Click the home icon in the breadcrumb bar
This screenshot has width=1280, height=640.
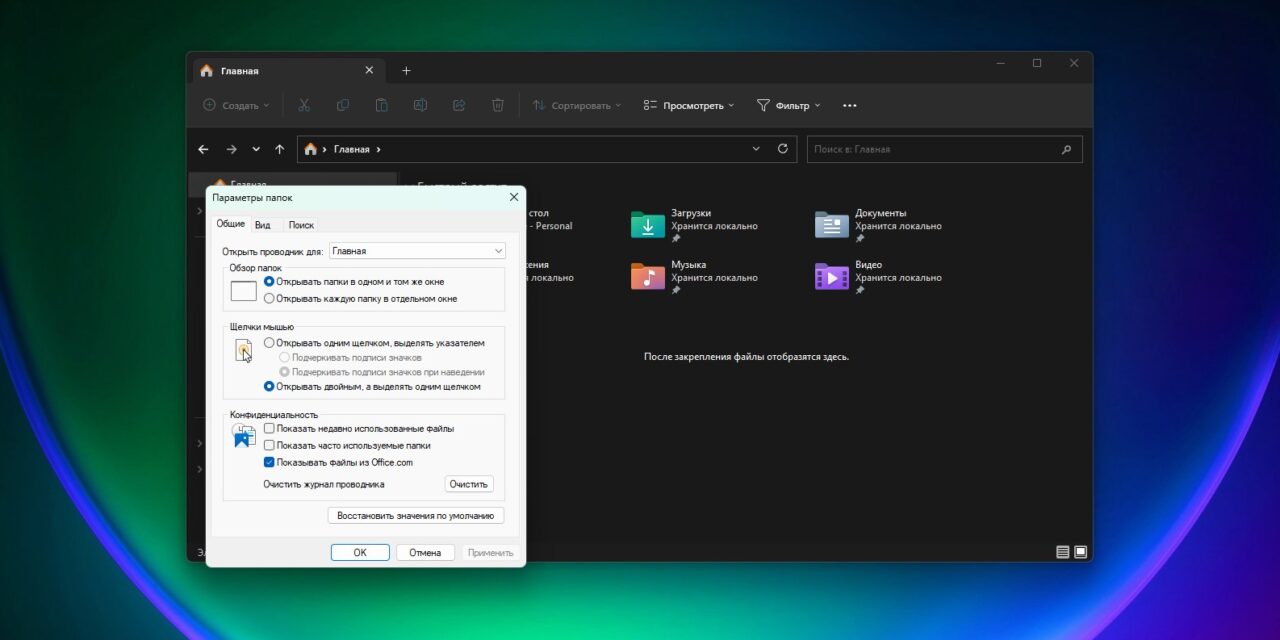[x=310, y=148]
